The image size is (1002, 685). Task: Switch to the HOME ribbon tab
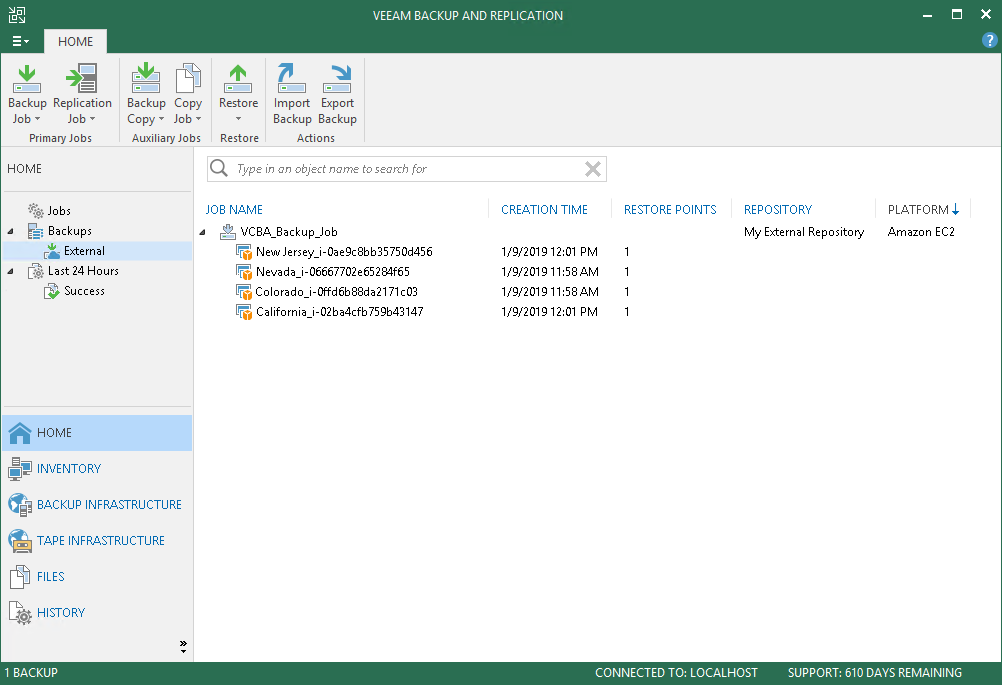tap(75, 42)
